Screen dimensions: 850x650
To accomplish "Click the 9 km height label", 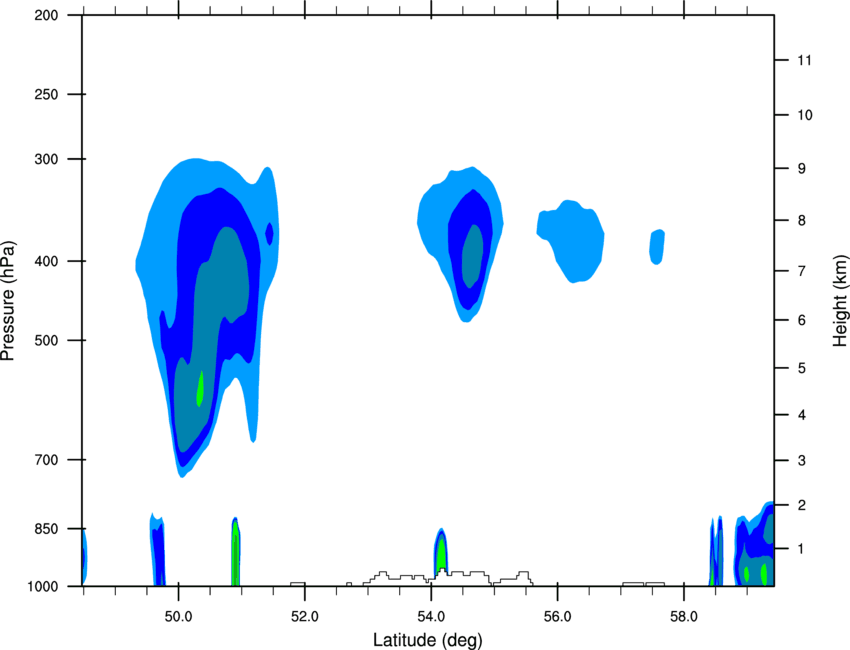I will pyautogui.click(x=802, y=169).
